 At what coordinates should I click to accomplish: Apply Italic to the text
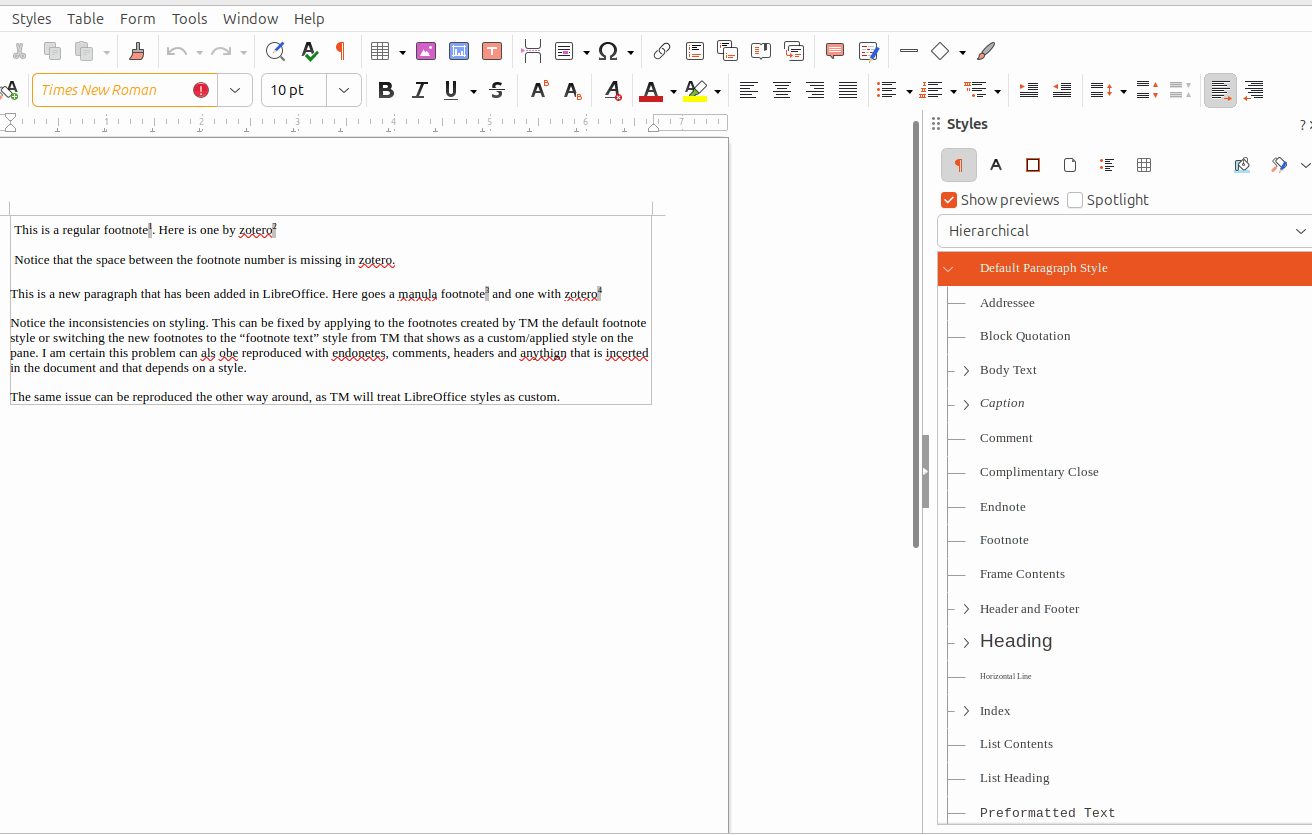[x=420, y=90]
